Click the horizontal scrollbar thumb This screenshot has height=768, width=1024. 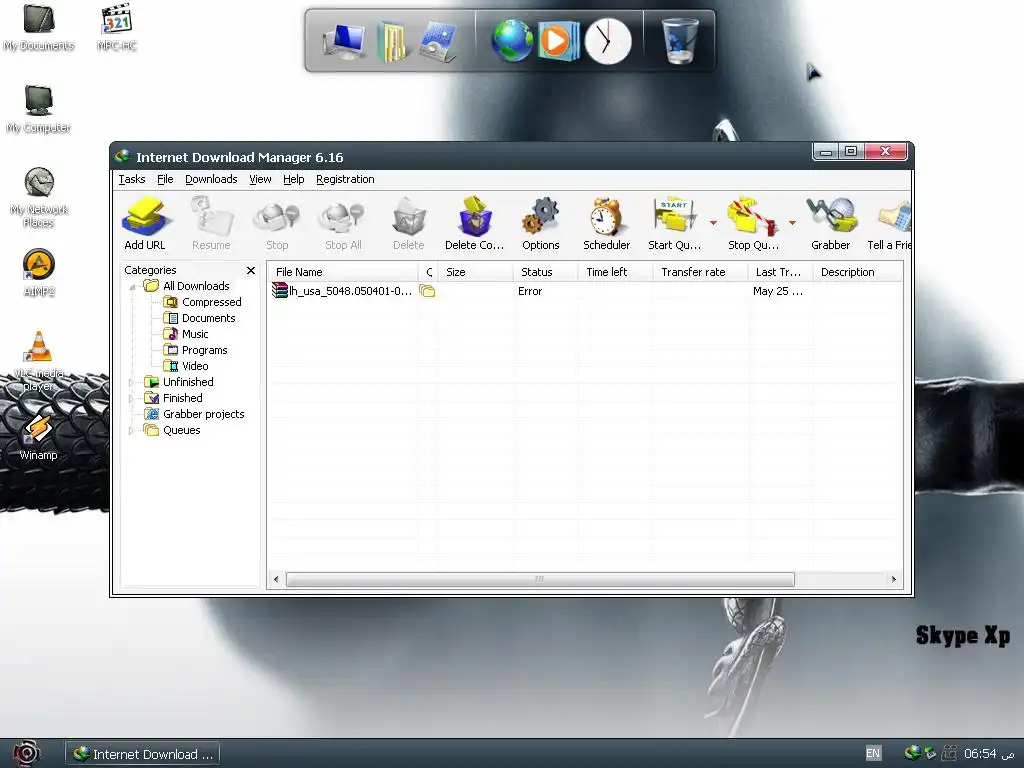coord(540,579)
